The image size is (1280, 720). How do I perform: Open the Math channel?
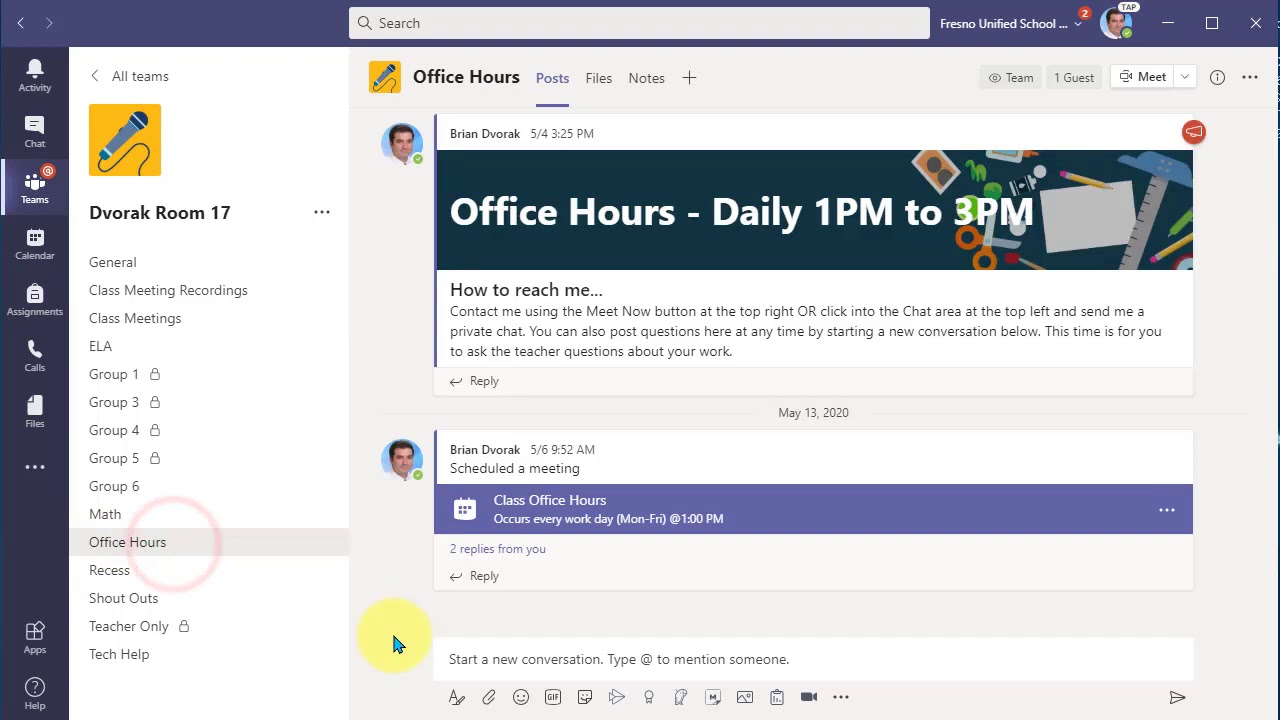point(105,514)
